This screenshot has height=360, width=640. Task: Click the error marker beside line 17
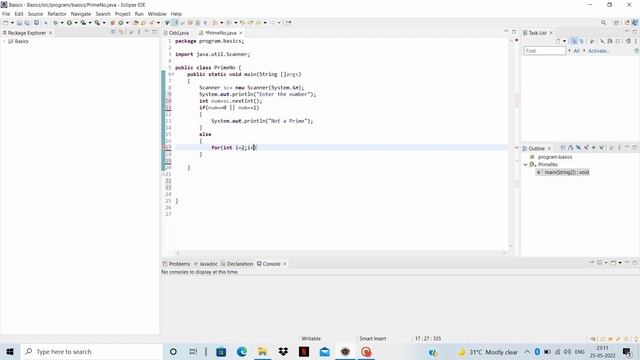(x=164, y=147)
